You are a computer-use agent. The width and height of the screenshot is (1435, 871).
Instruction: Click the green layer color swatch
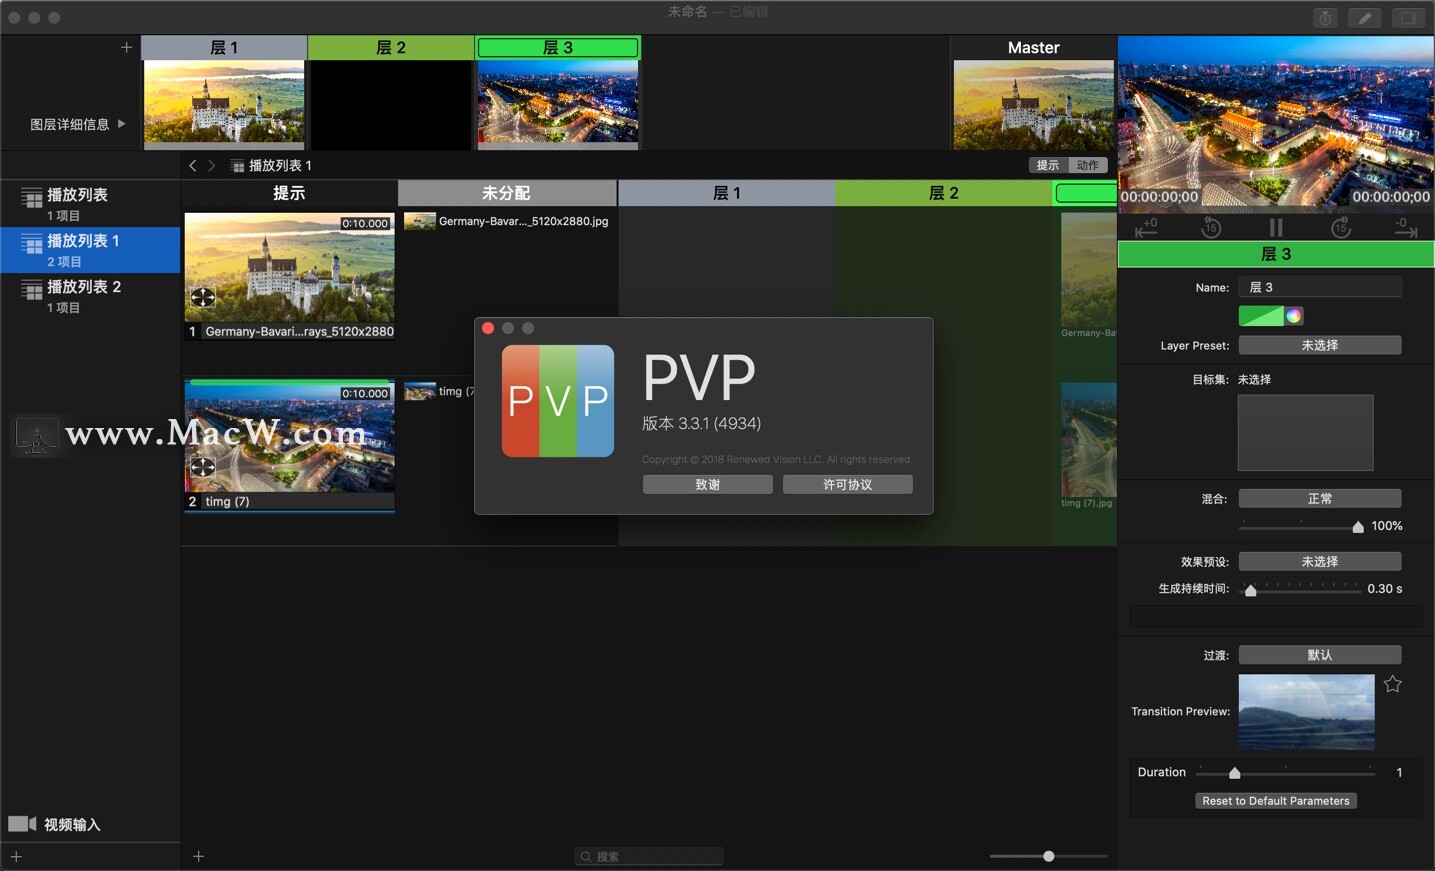click(1260, 315)
